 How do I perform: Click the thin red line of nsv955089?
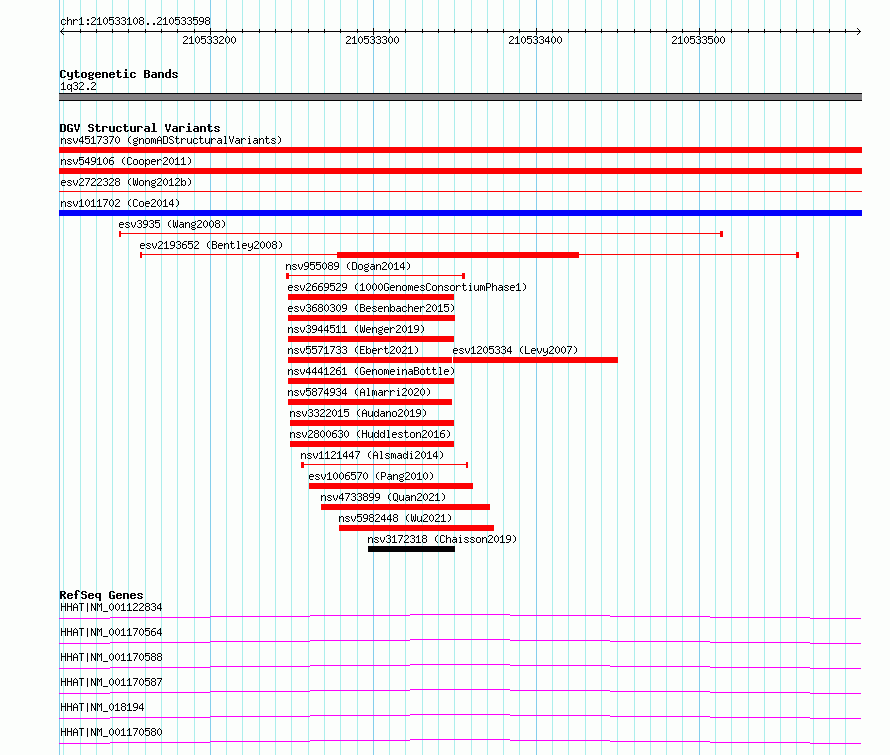376,276
